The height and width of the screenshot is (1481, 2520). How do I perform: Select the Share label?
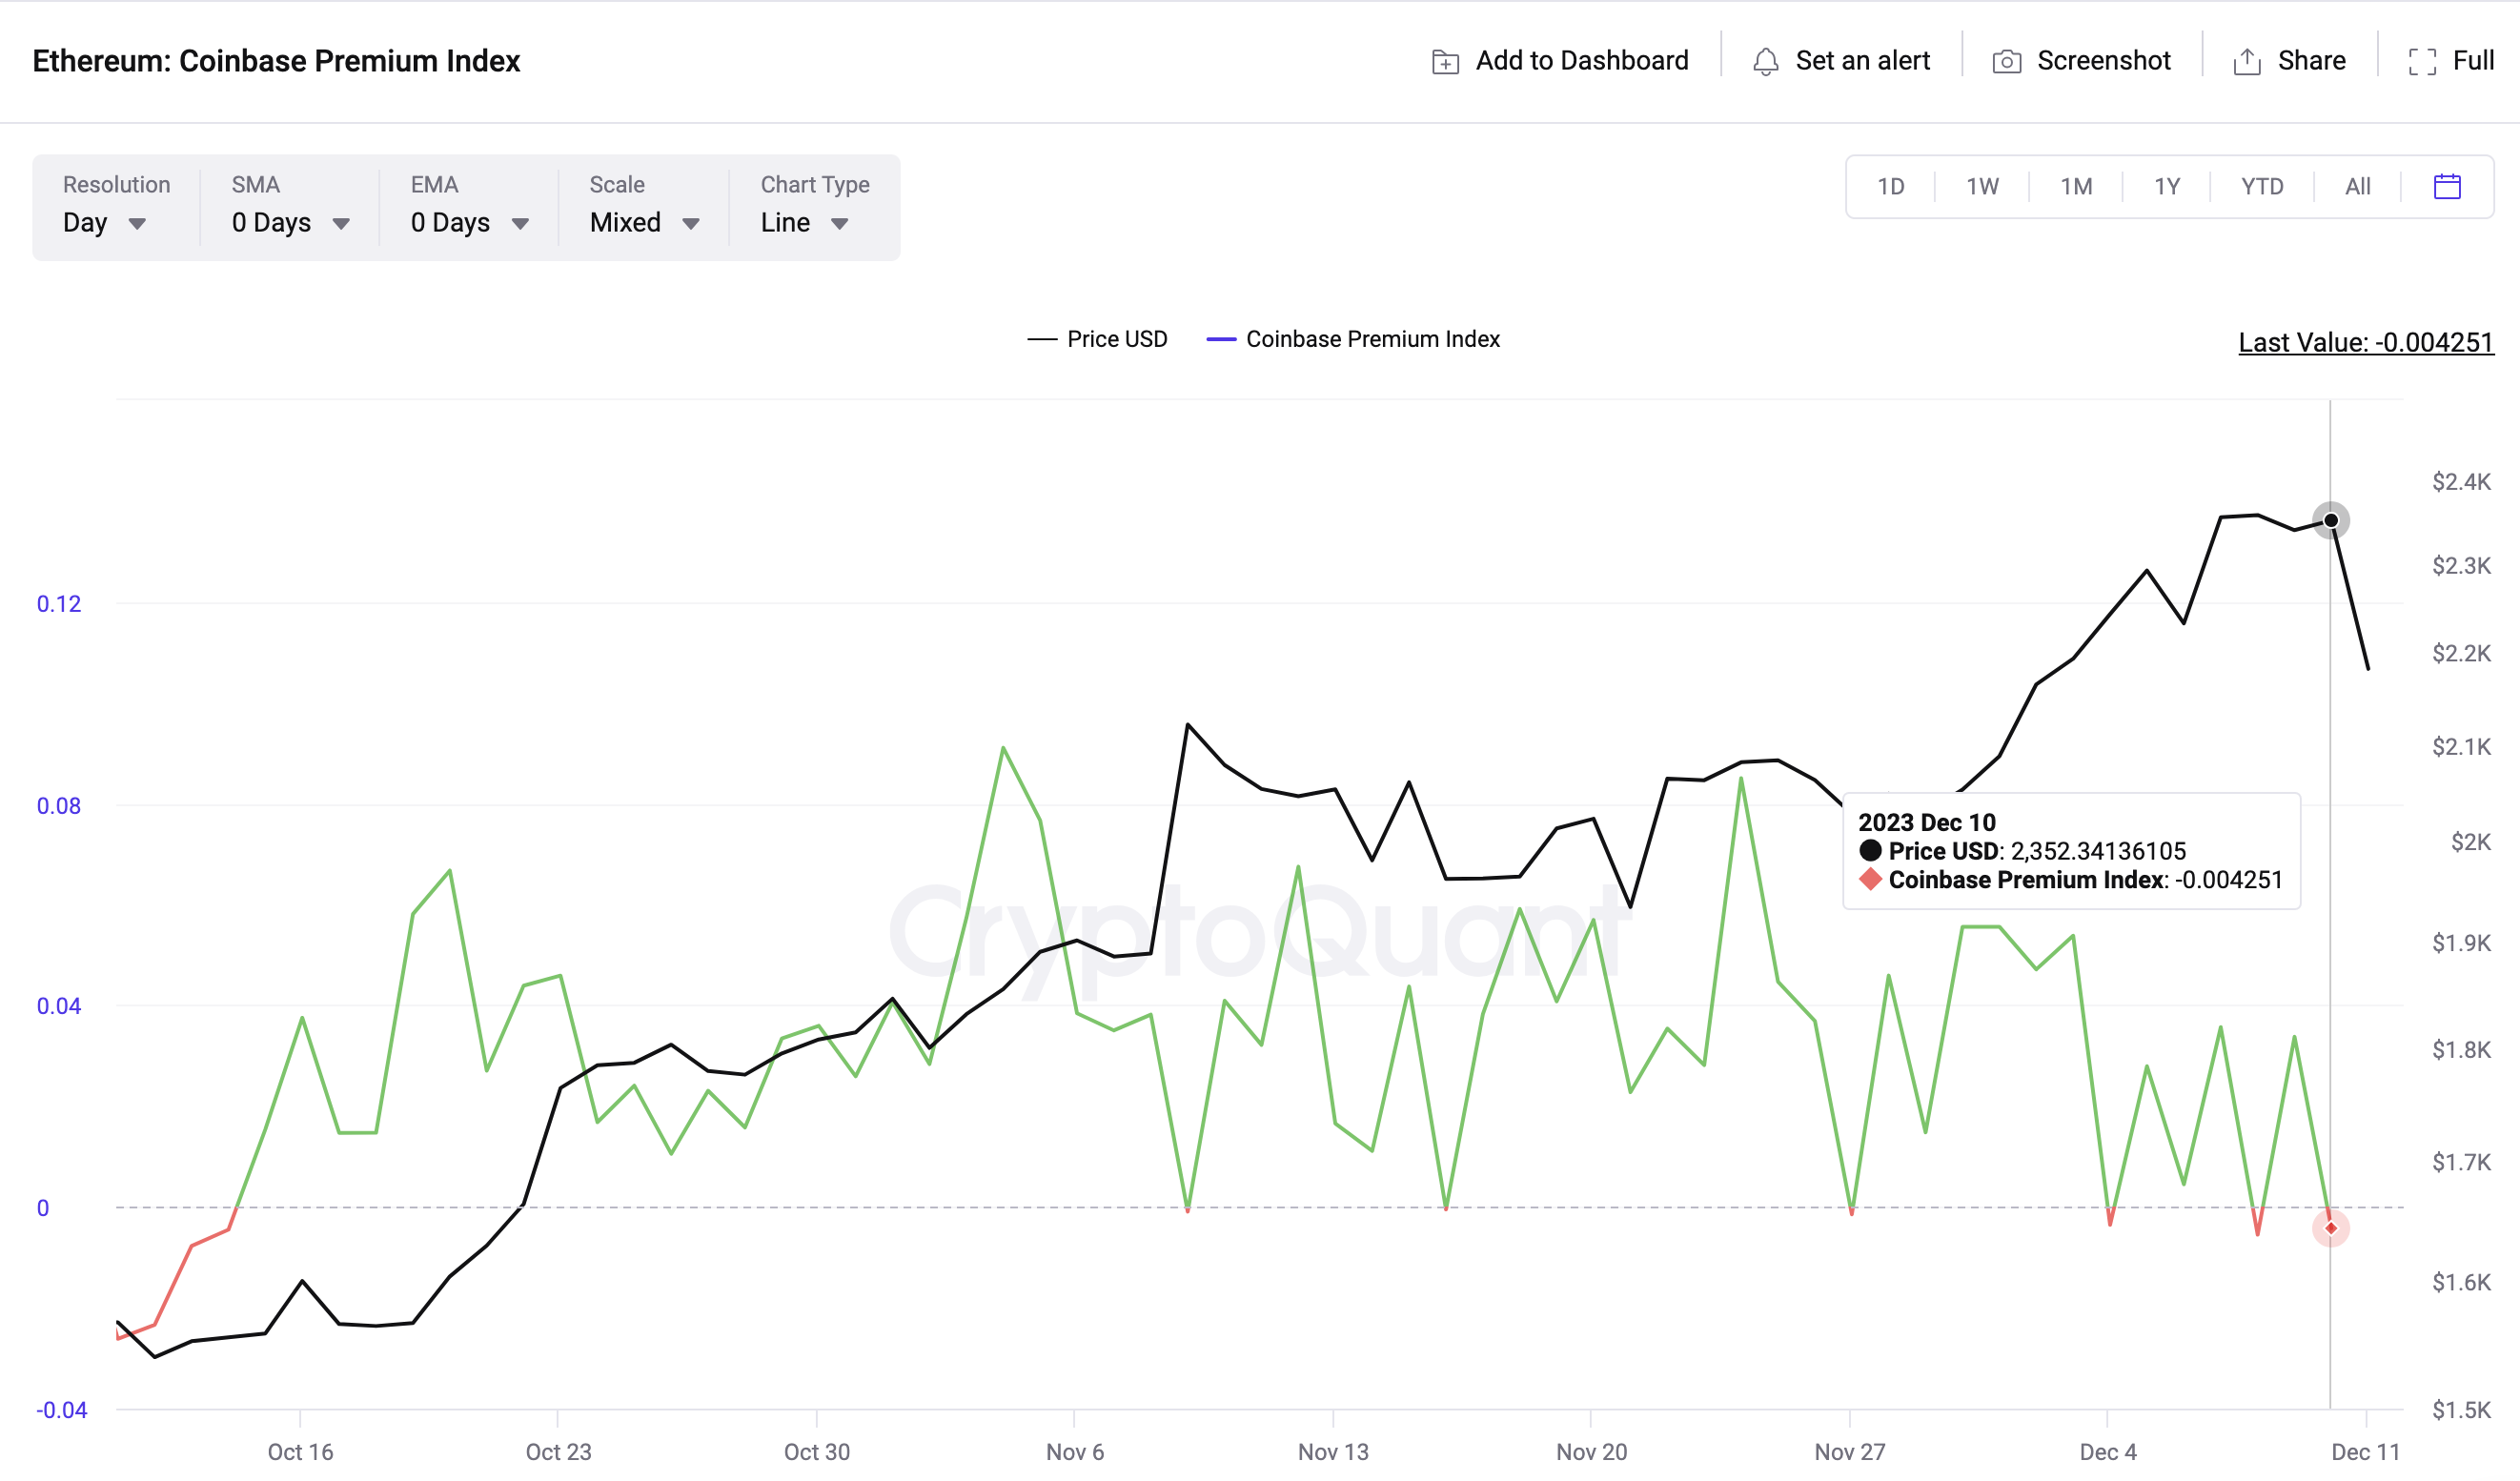2312,61
